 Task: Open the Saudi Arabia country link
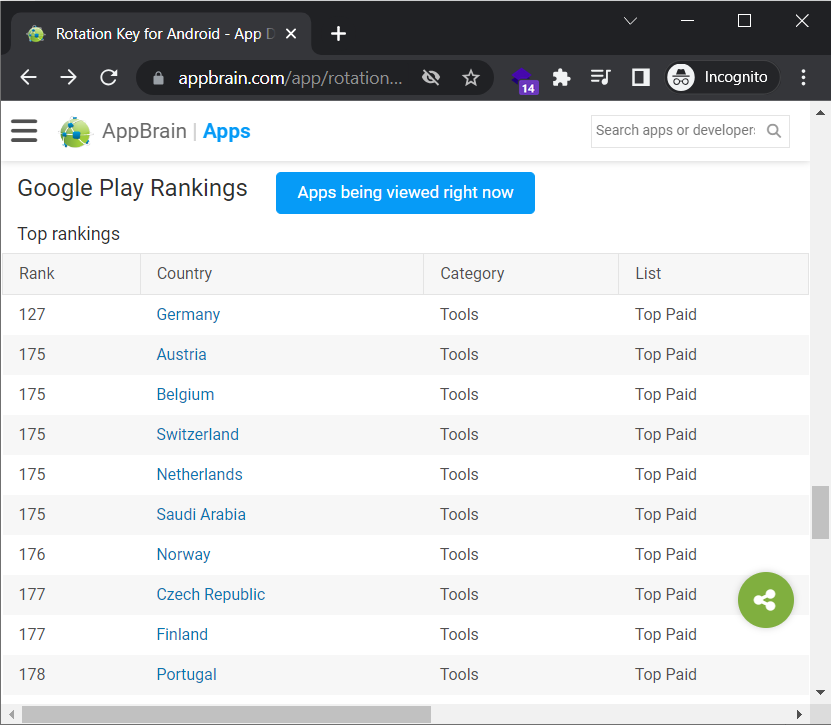[x=201, y=514]
